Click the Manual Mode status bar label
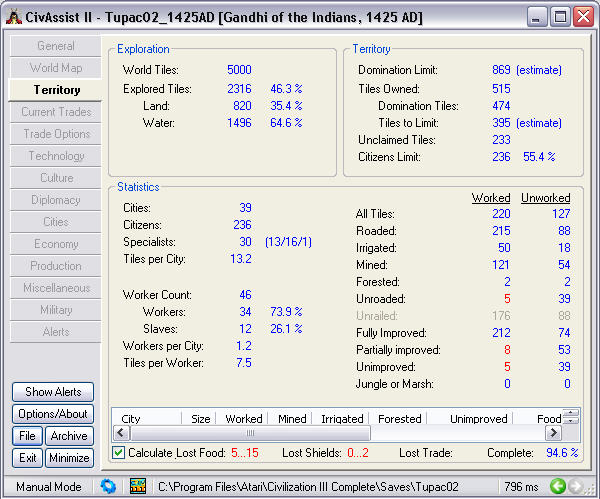Screen dimensions: 600x499 [x=49, y=487]
